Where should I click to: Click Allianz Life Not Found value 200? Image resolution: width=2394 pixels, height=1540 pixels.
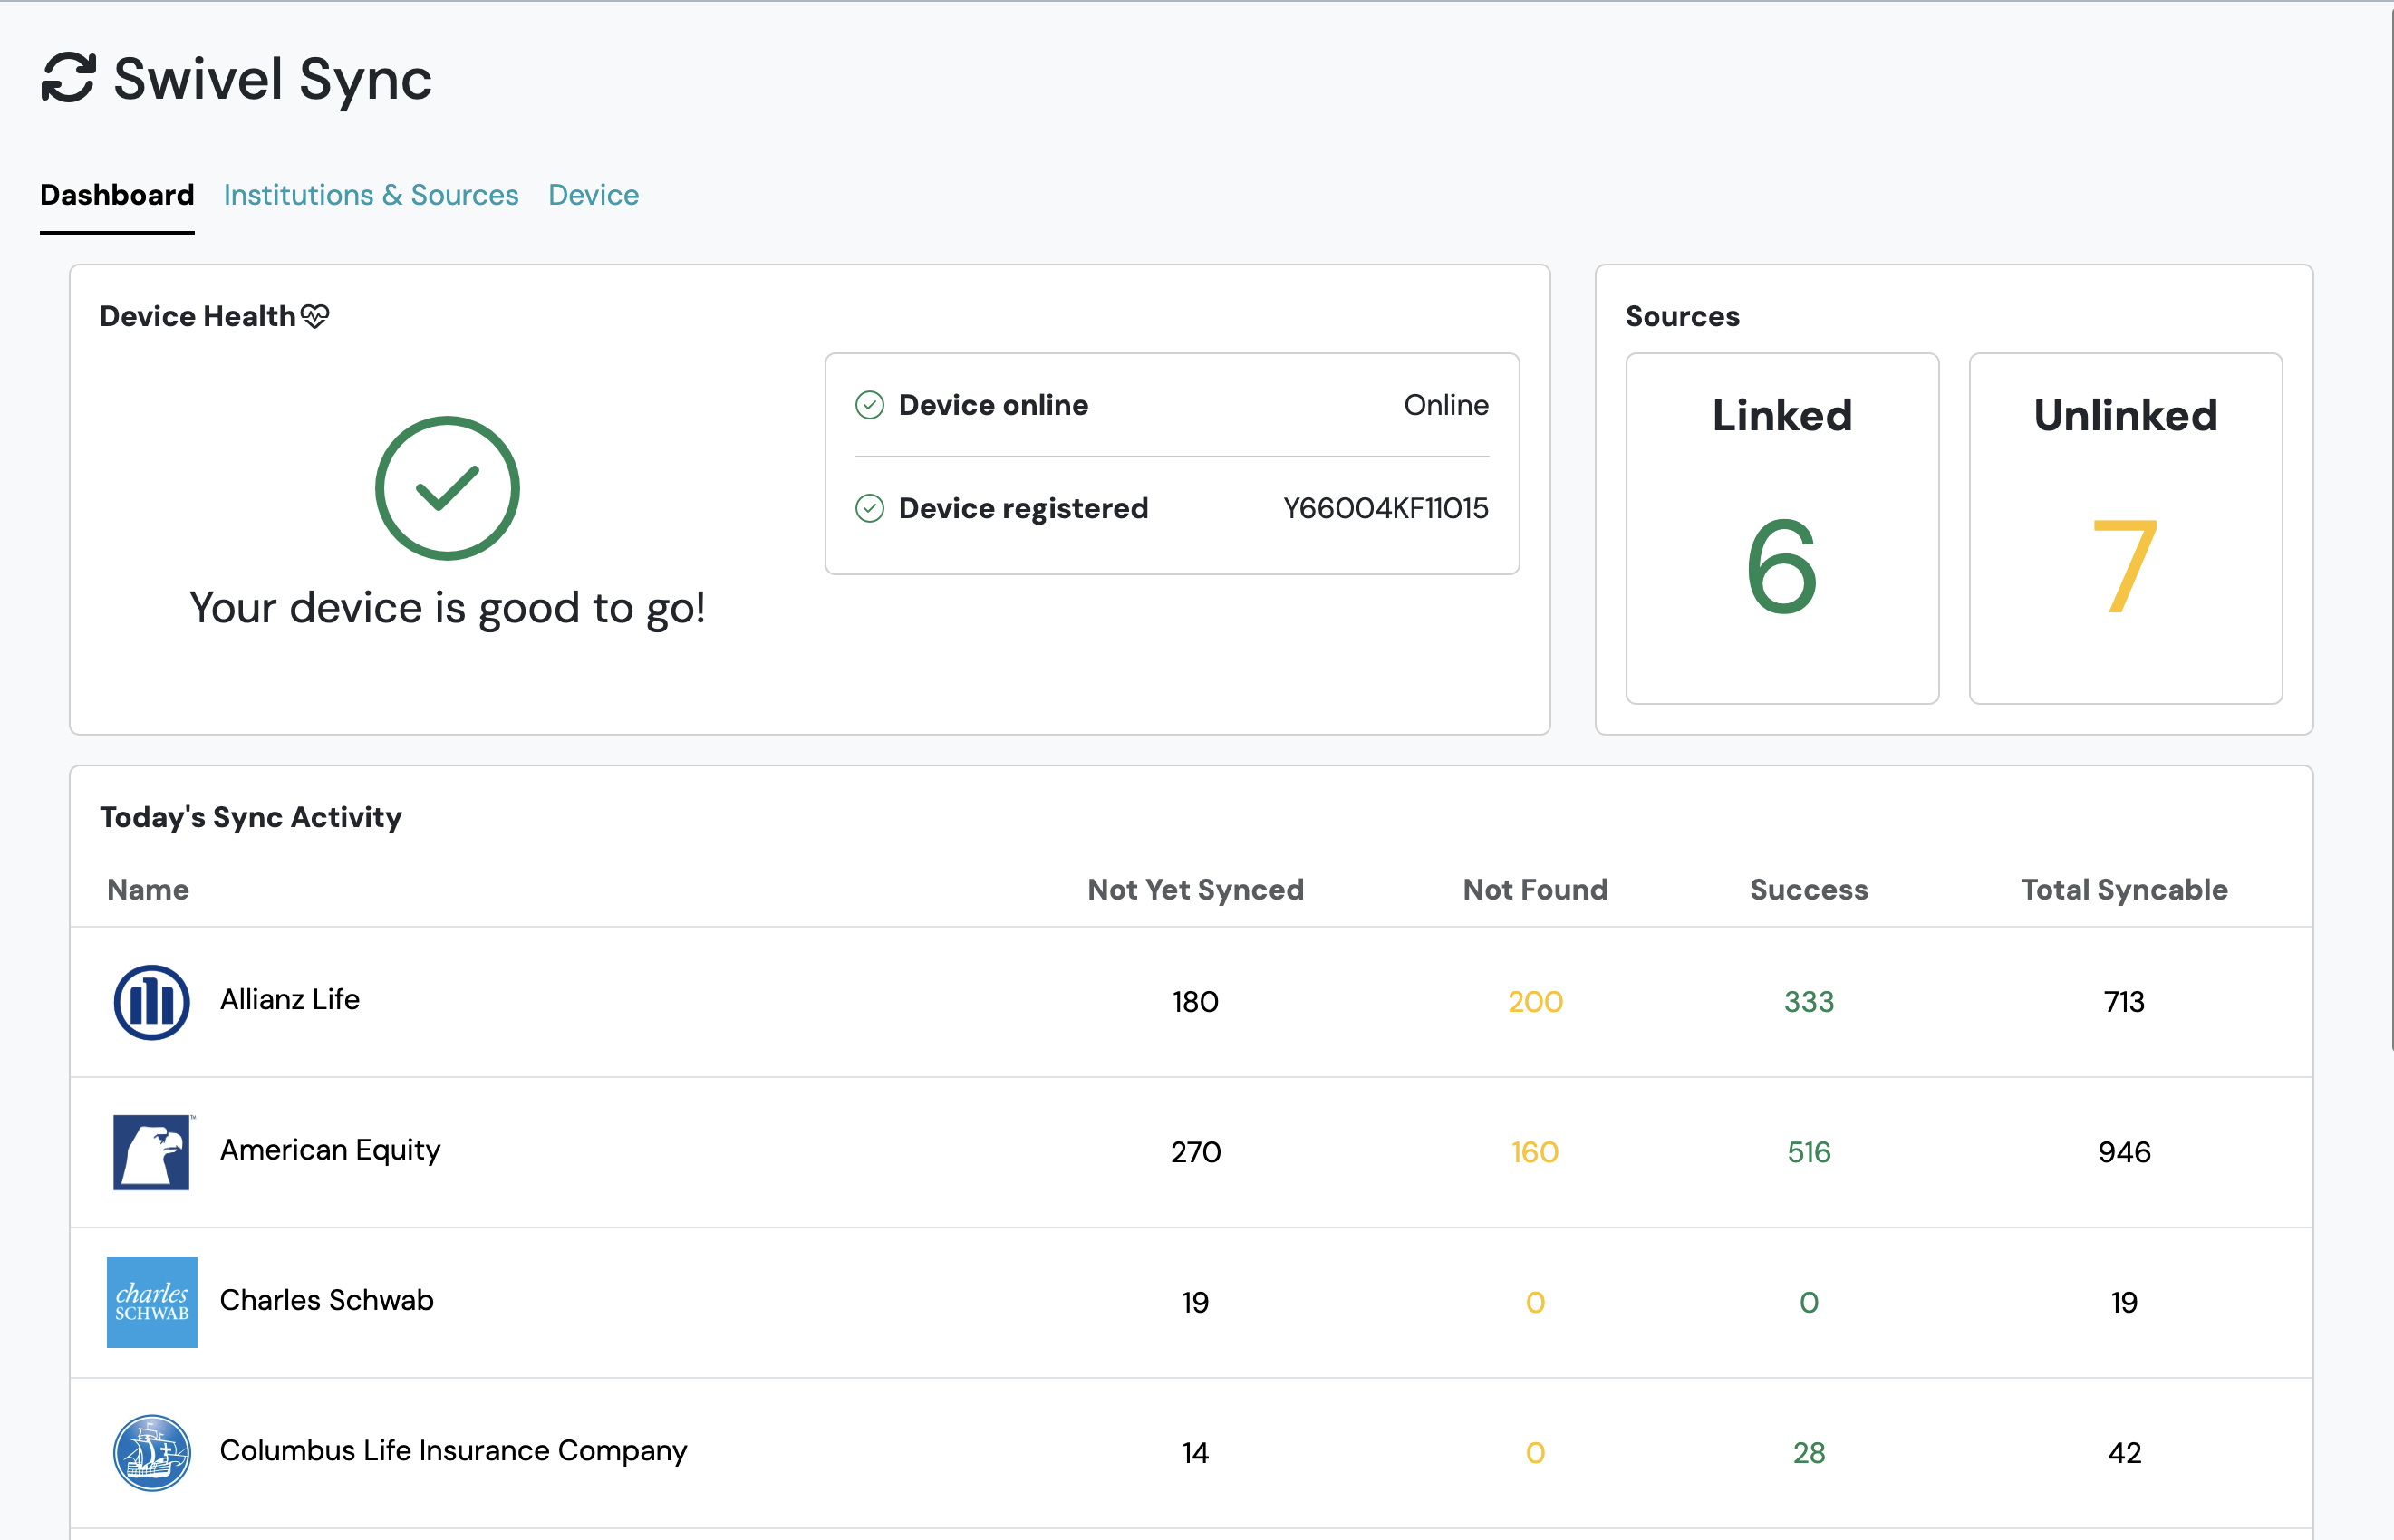(x=1535, y=1002)
